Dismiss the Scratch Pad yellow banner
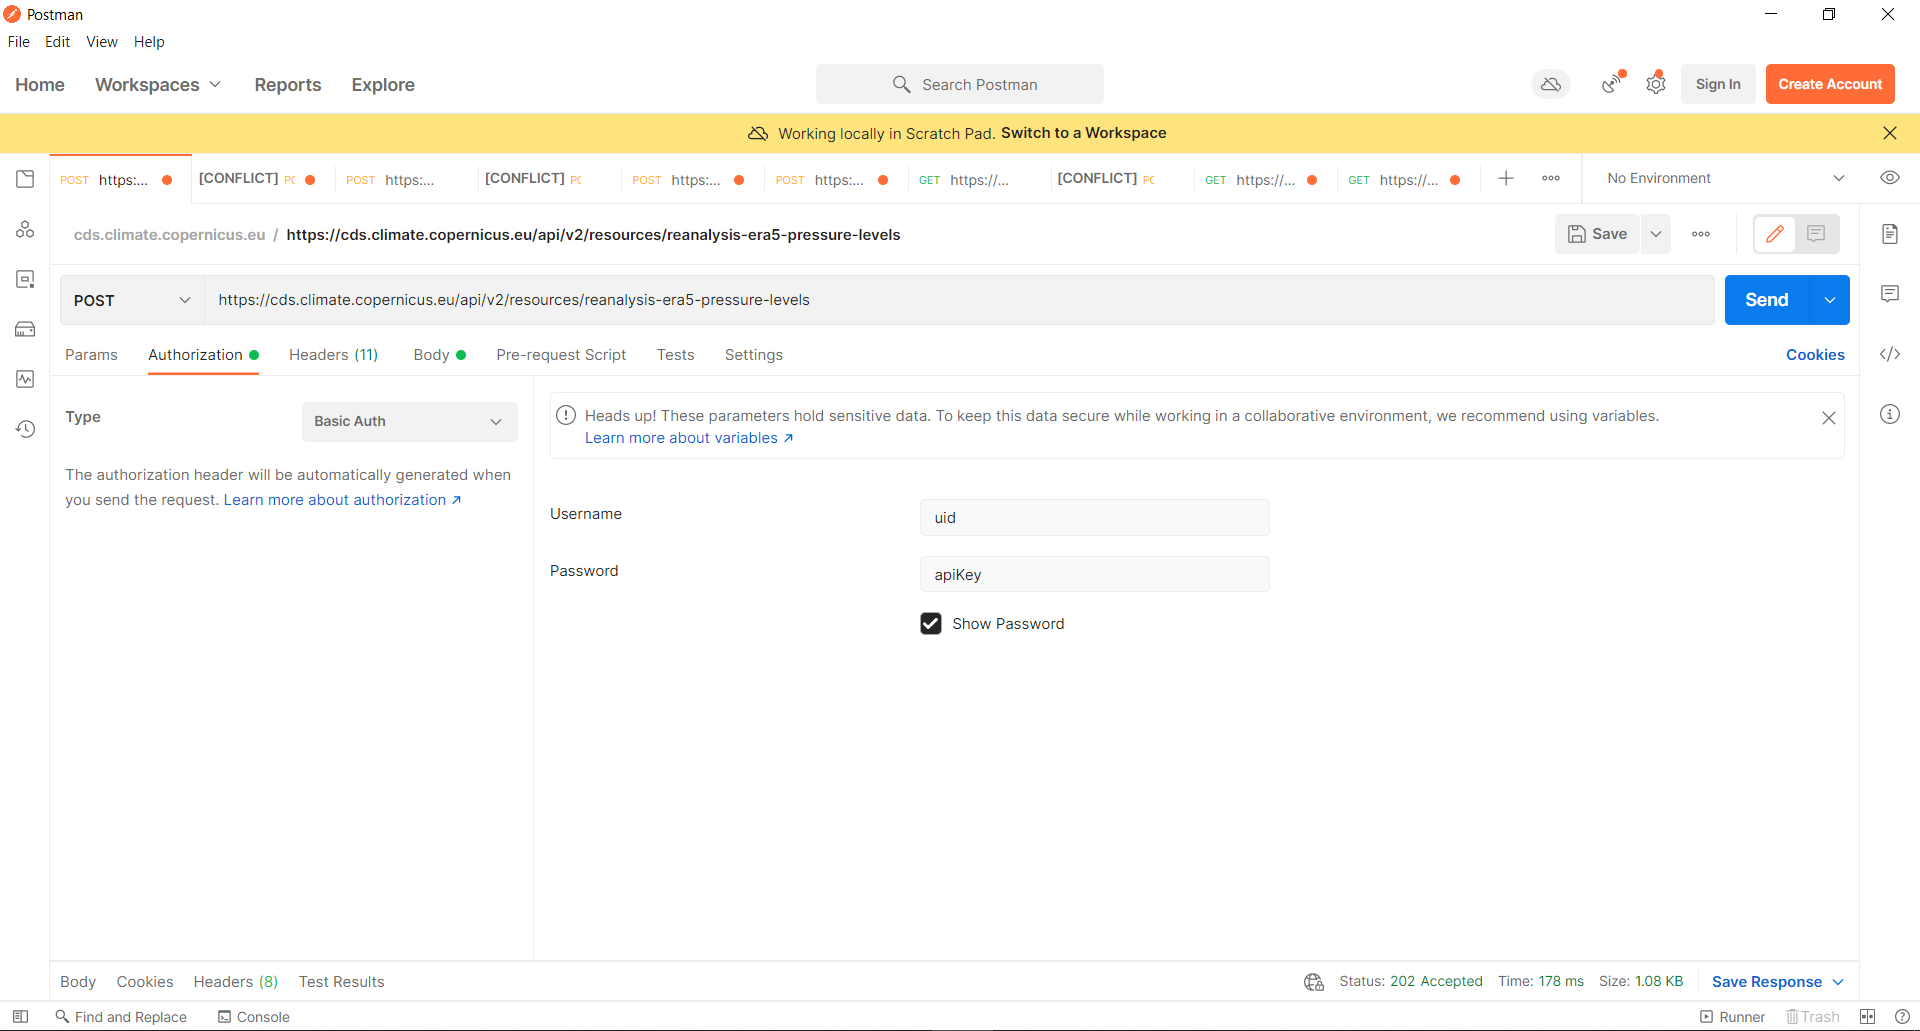1920x1031 pixels. coord(1890,133)
